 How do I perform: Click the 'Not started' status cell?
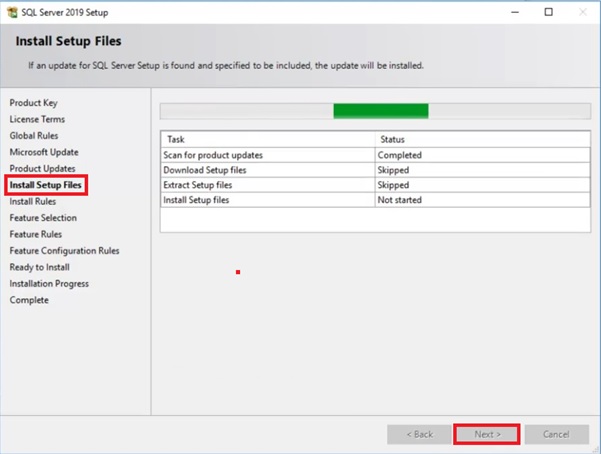[x=483, y=200]
